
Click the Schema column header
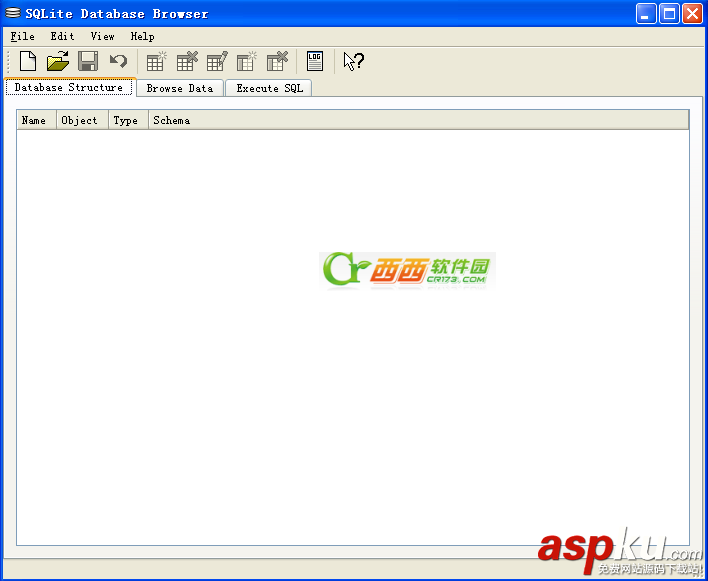click(419, 120)
